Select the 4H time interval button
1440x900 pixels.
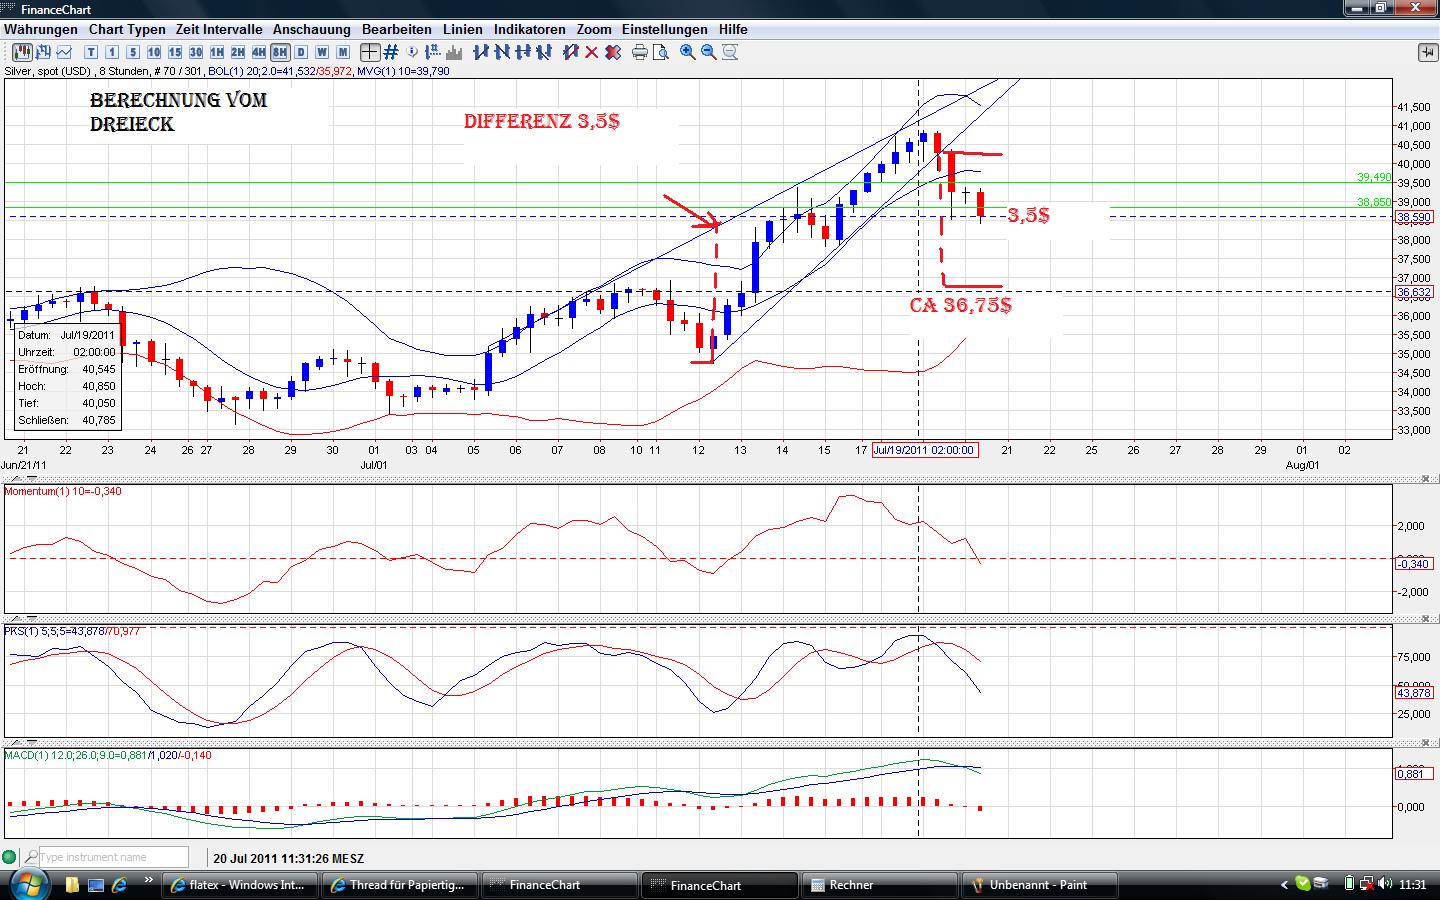(x=259, y=52)
